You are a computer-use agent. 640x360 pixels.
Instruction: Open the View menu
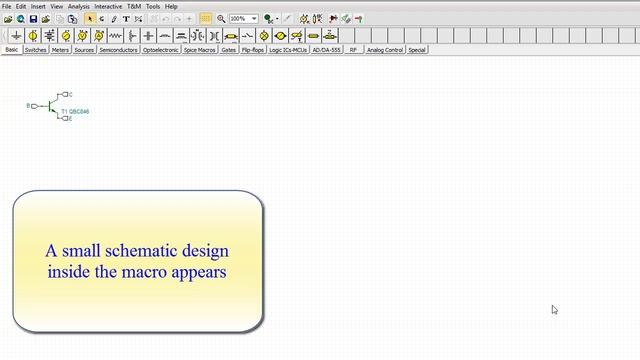[x=57, y=7]
